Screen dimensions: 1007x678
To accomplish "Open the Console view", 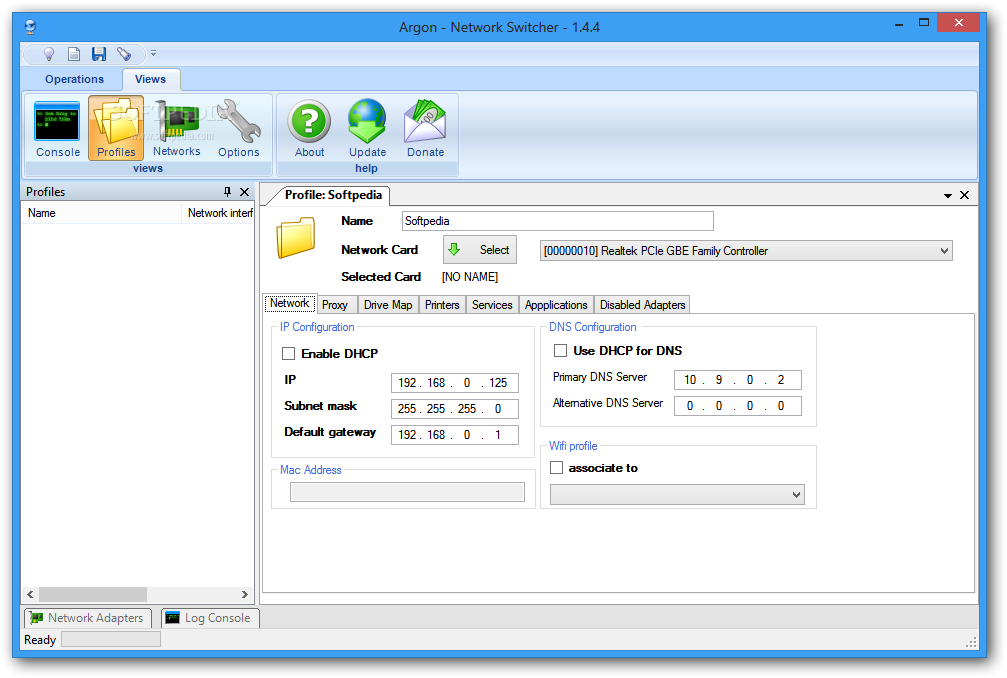I will click(58, 129).
